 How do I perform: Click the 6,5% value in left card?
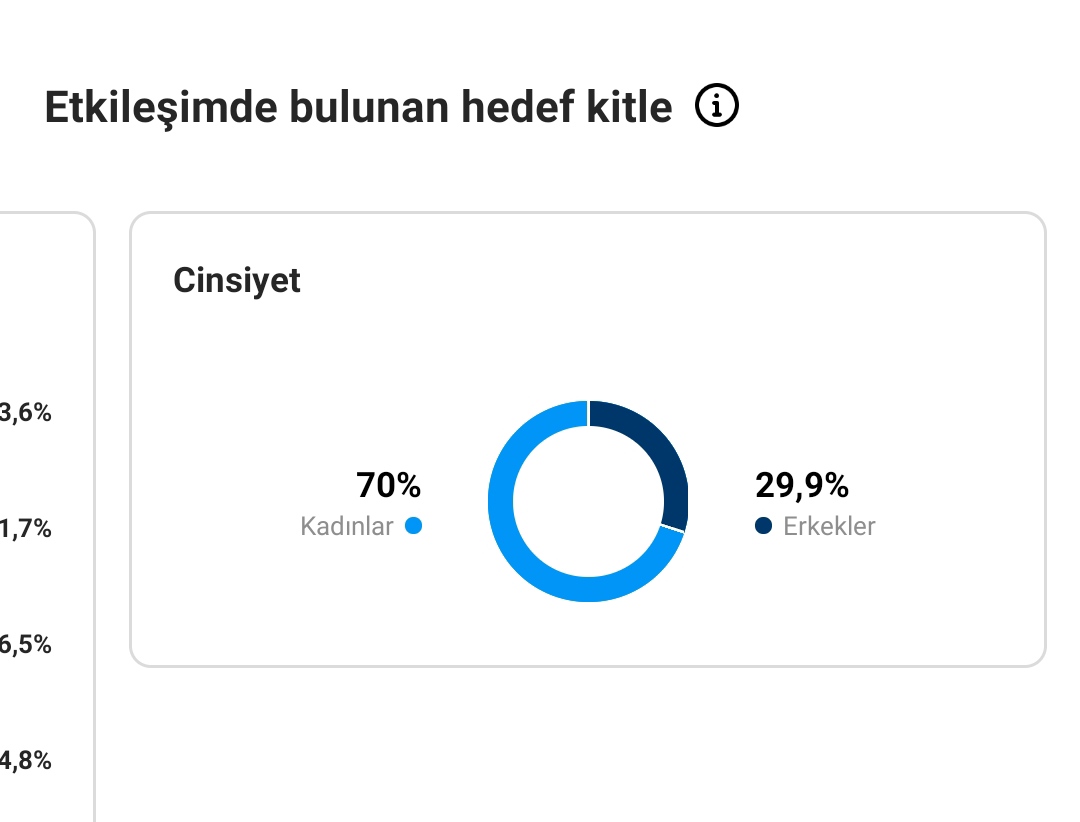pyautogui.click(x=25, y=644)
